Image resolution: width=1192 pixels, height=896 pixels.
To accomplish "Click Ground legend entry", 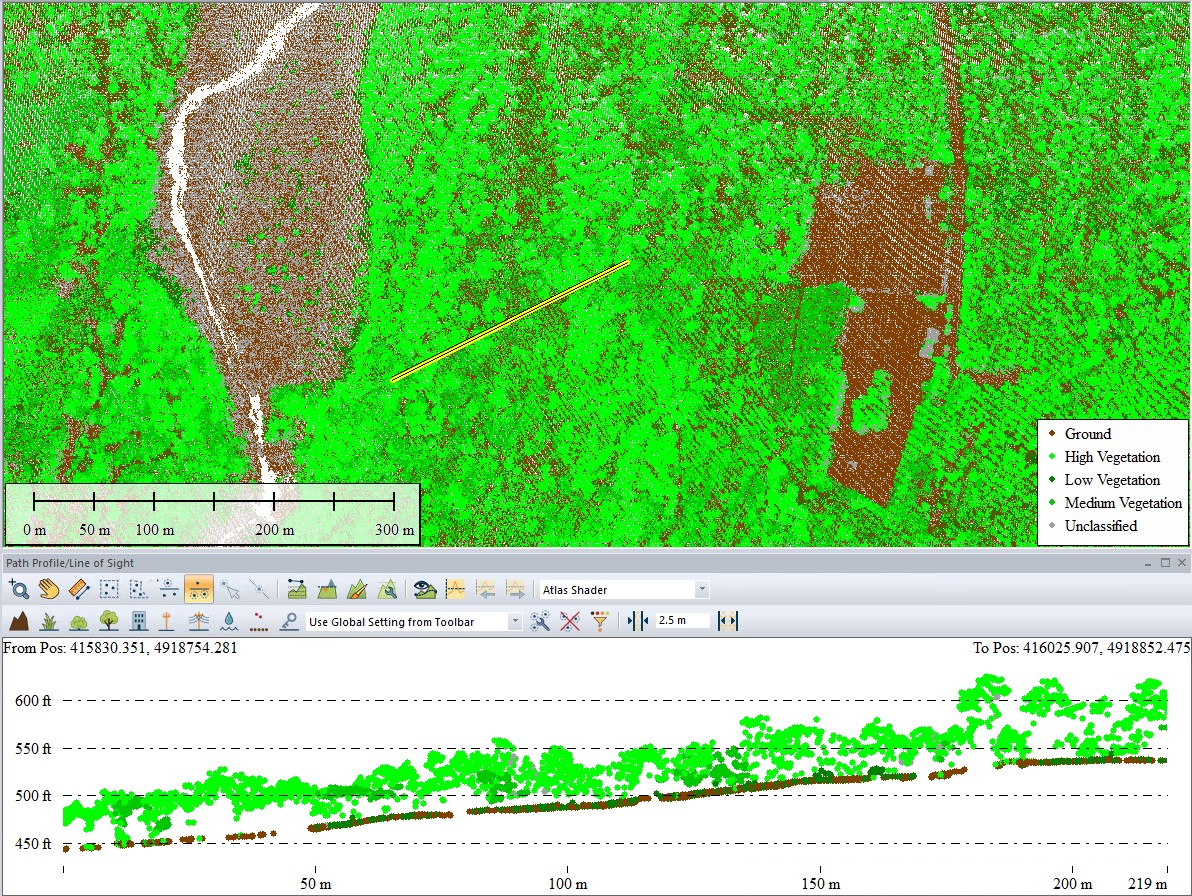I will [x=1088, y=434].
